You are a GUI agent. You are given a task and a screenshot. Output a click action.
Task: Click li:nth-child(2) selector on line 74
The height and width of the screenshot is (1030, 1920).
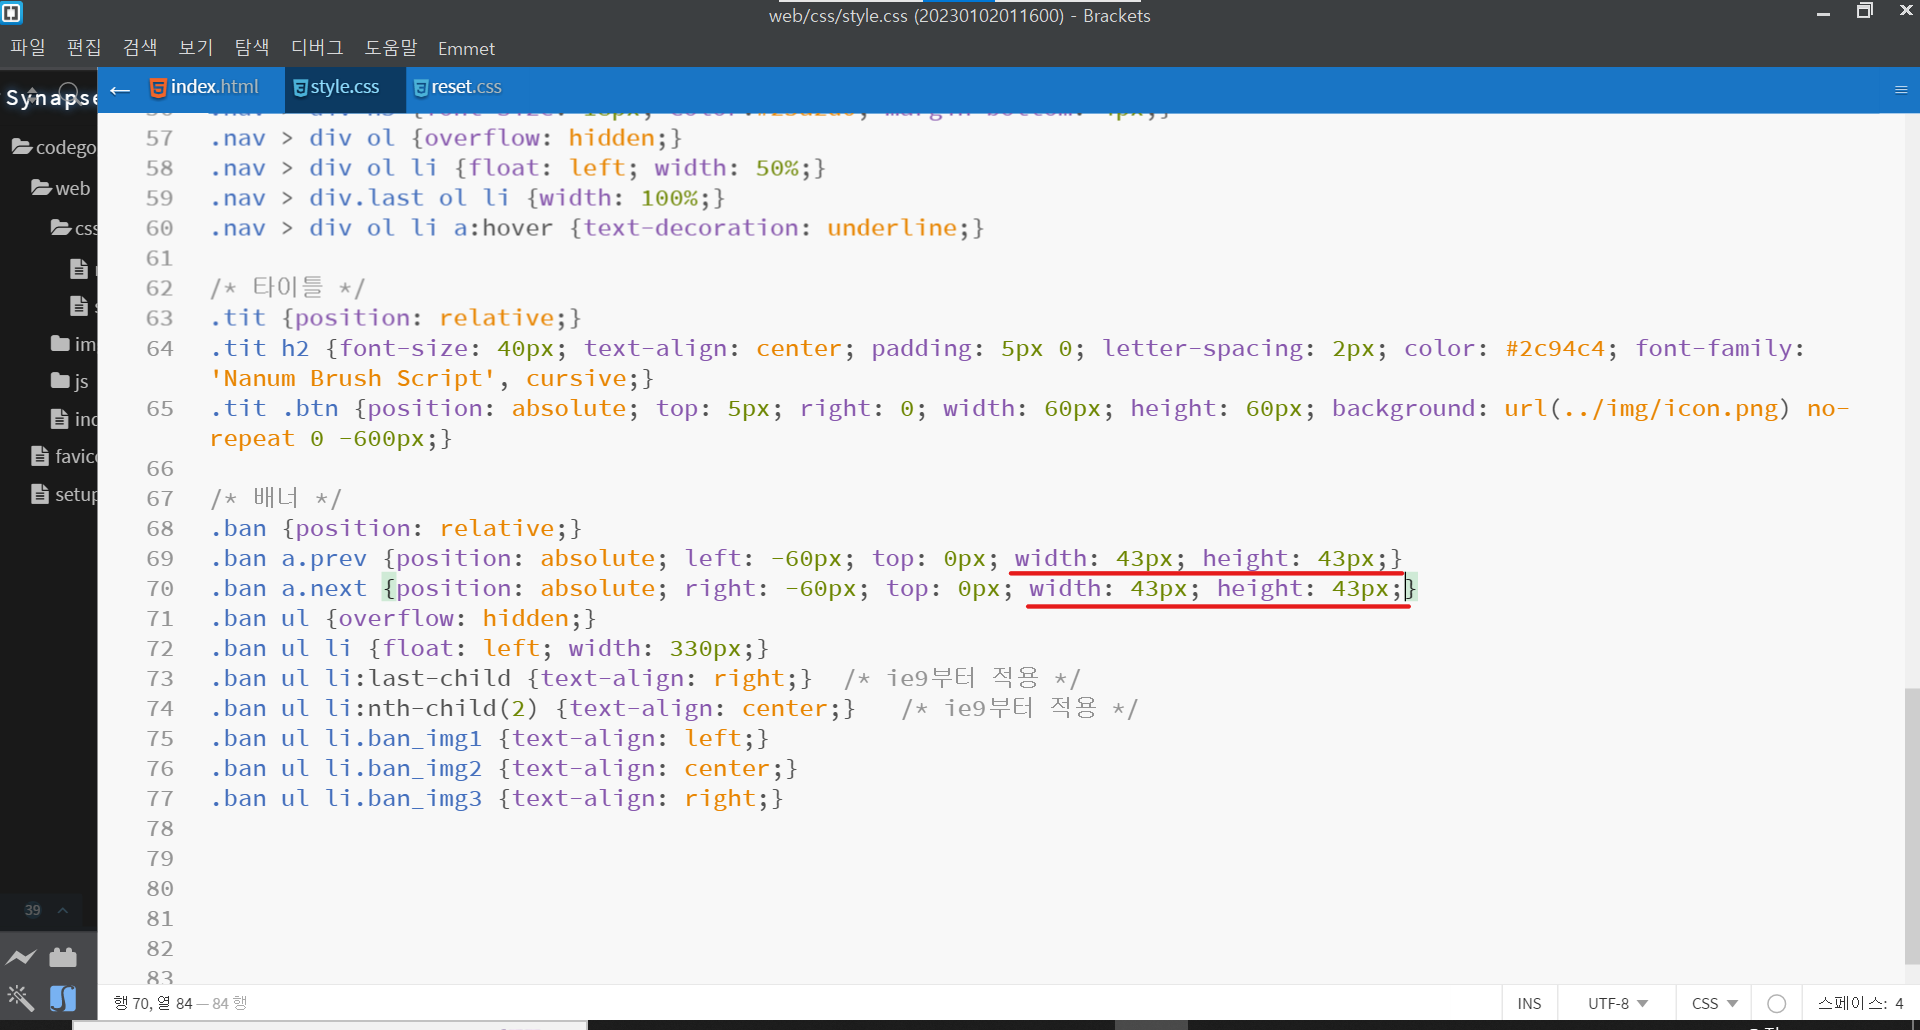click(432, 708)
